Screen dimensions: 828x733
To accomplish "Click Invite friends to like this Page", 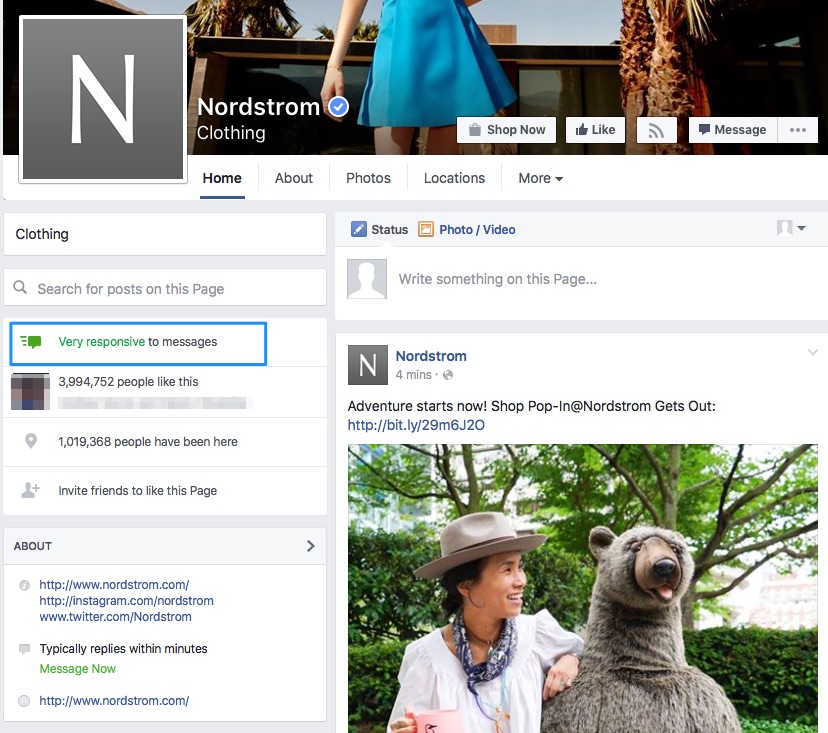I will pyautogui.click(x=137, y=491).
